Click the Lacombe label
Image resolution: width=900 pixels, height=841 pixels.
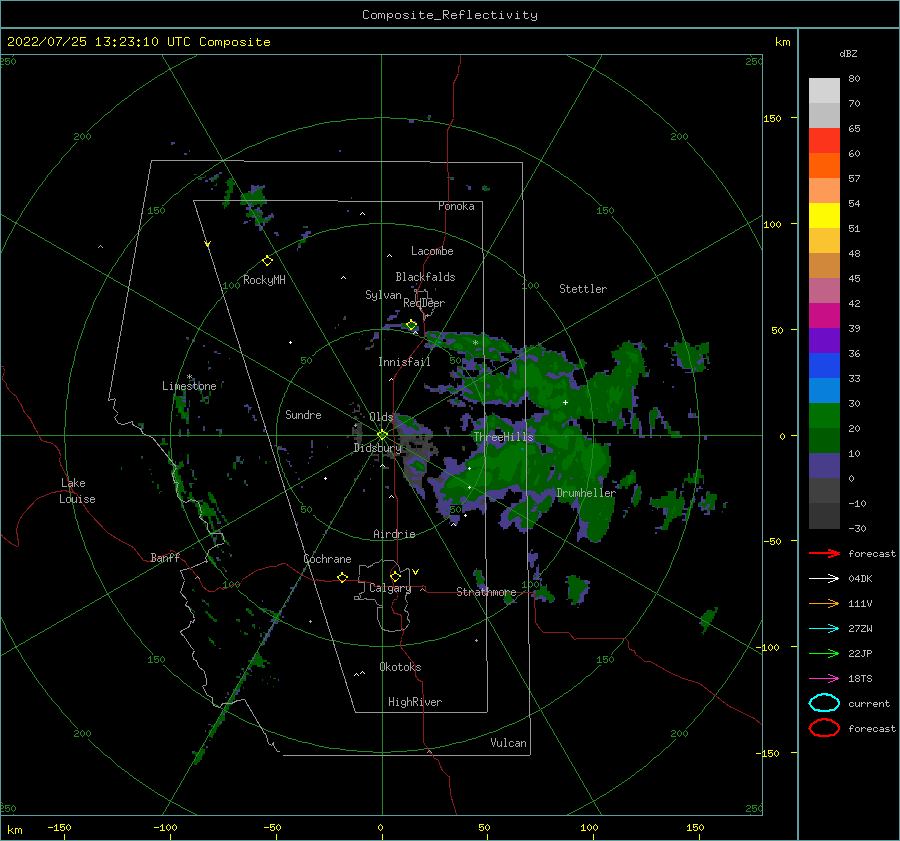coord(432,251)
